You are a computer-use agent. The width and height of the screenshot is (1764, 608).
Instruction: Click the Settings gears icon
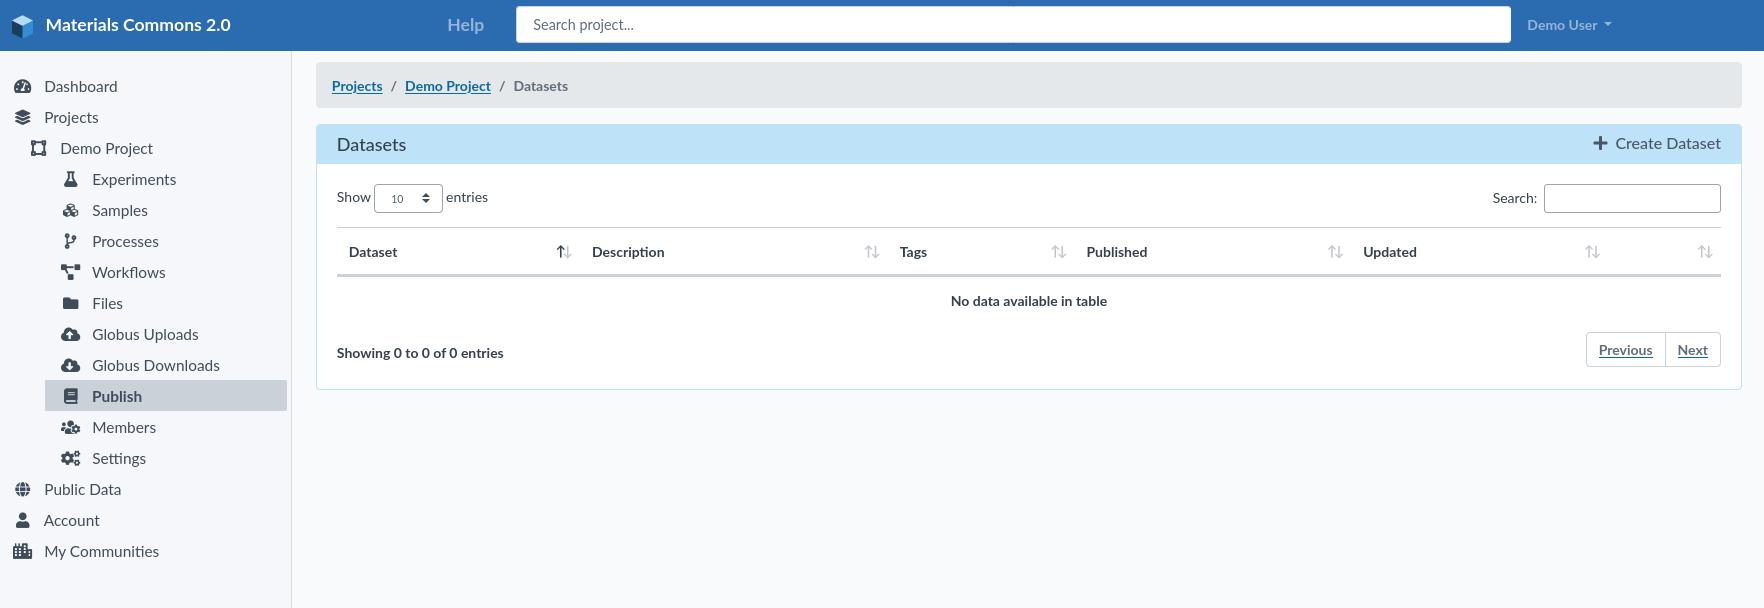71,459
